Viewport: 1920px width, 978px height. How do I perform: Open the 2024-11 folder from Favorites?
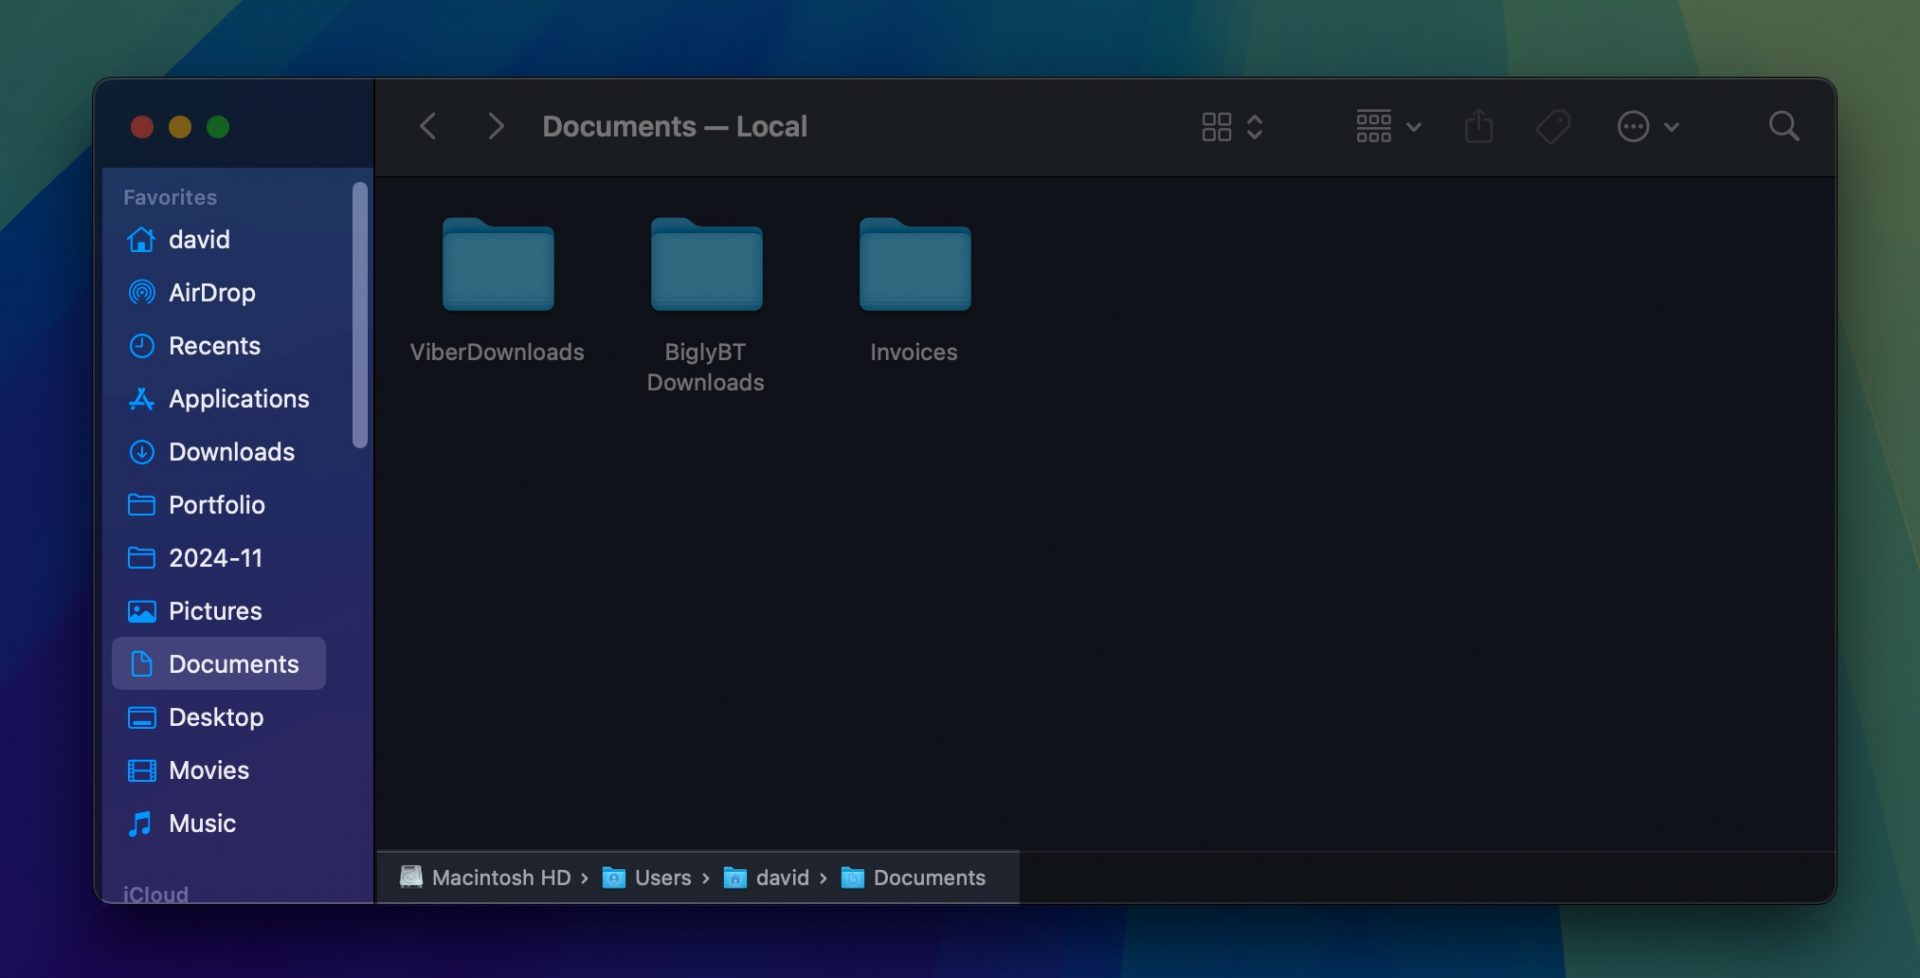pyautogui.click(x=215, y=557)
